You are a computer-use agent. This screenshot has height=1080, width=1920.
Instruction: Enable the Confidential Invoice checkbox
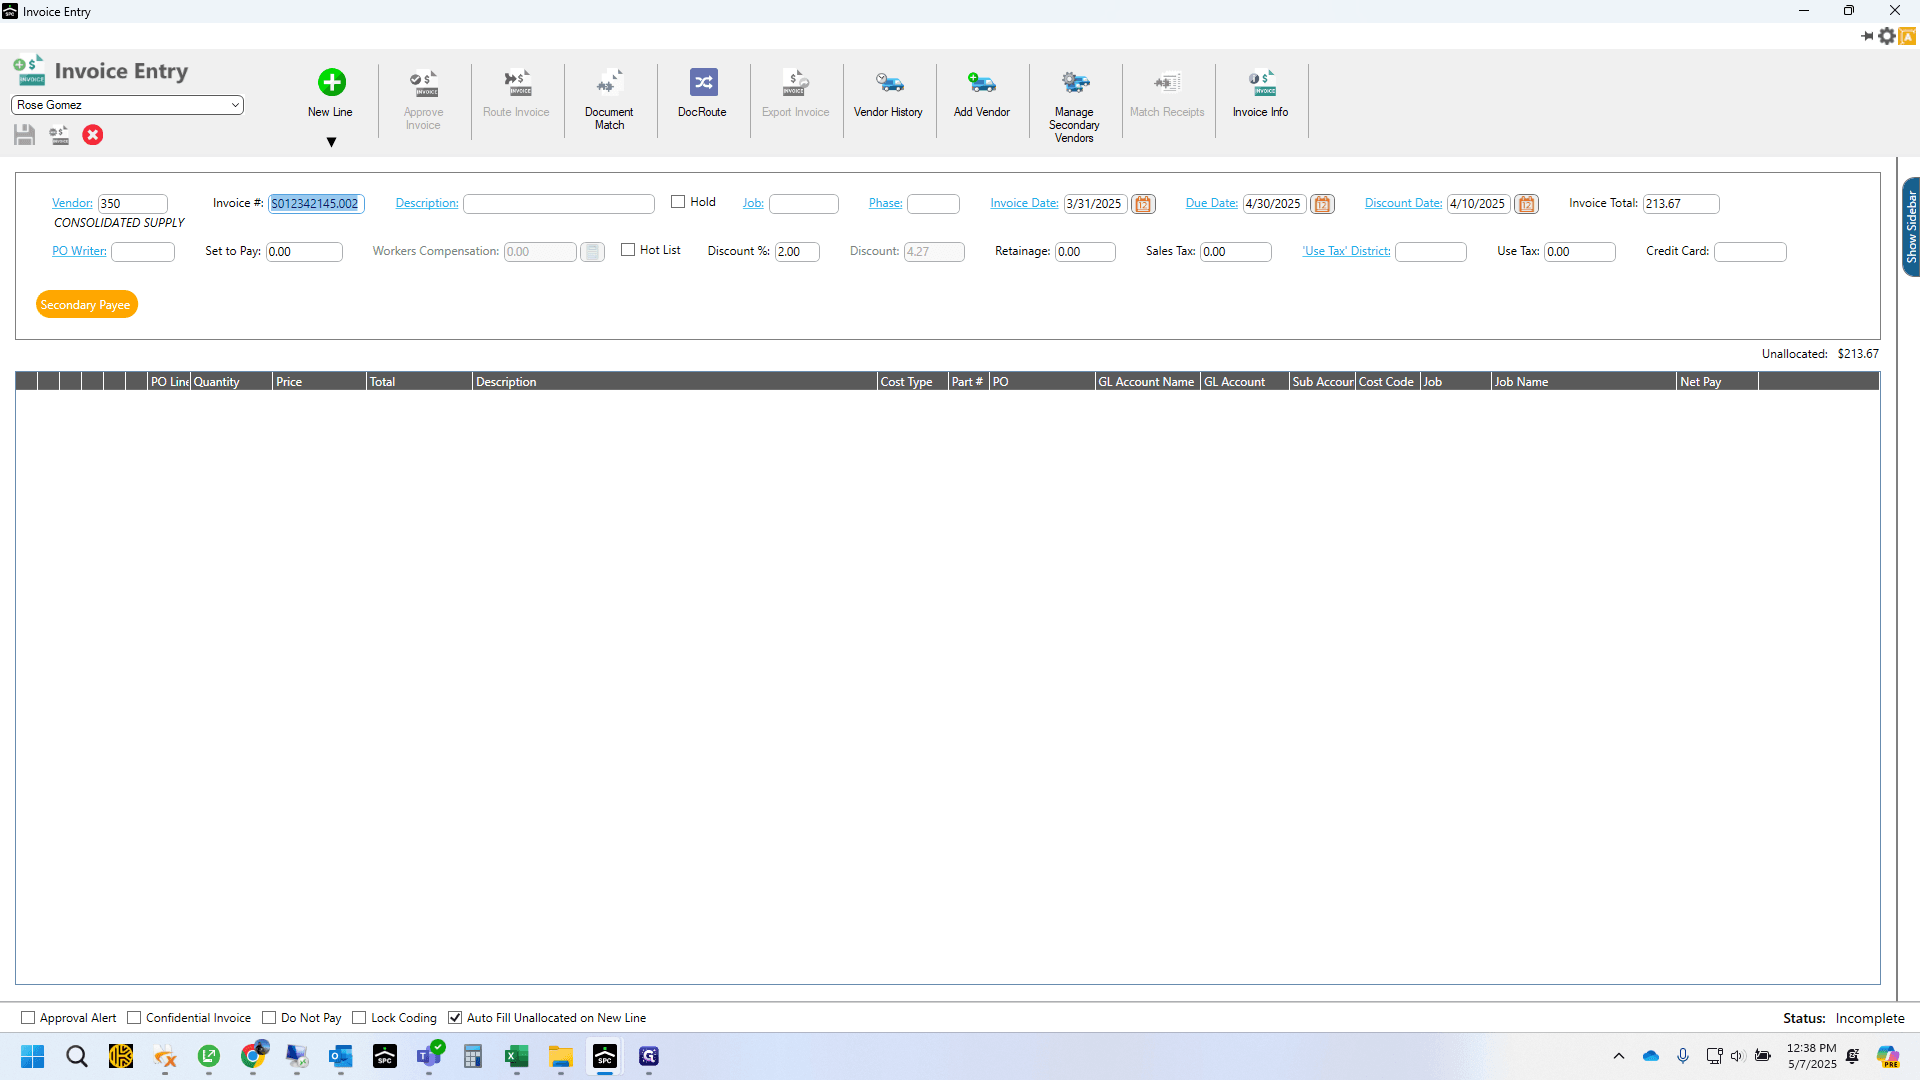point(134,1018)
